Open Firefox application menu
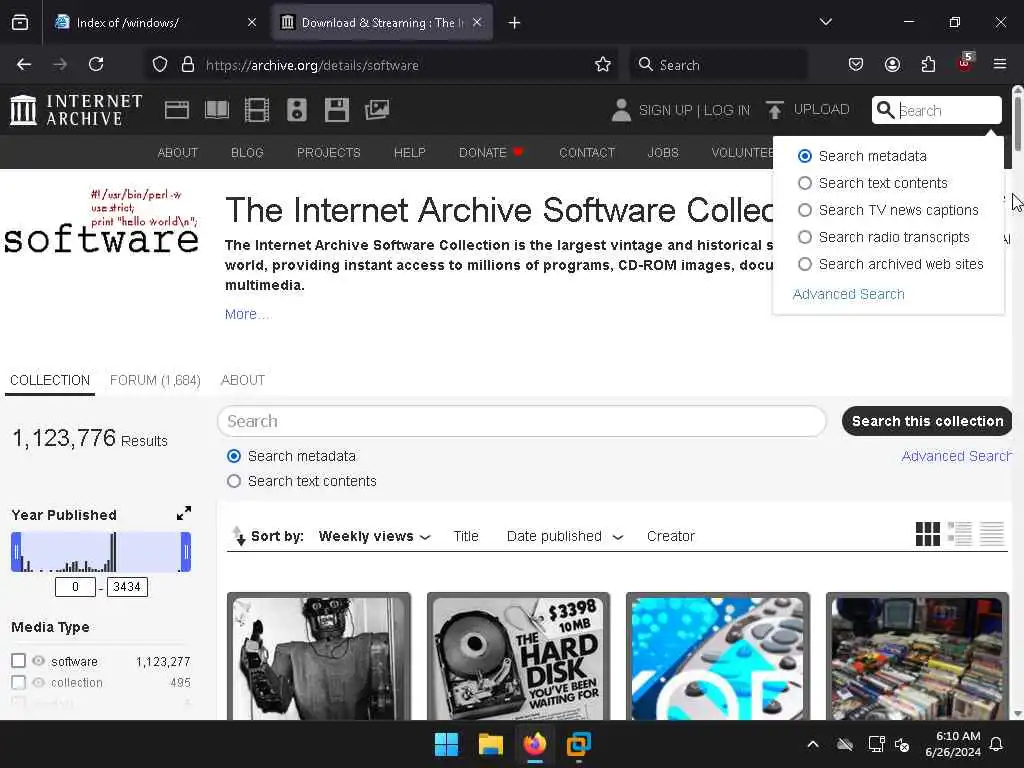This screenshot has height=768, width=1024. (x=1000, y=64)
